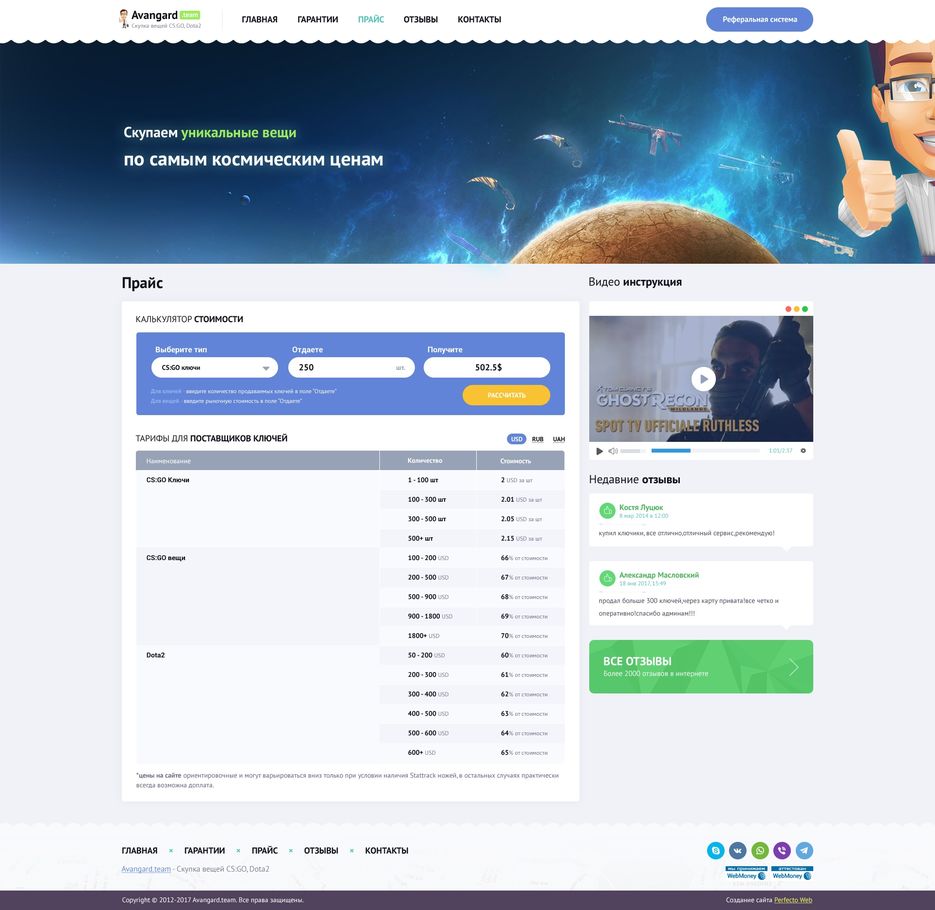Click the Avangard.team link in footer

coord(146,869)
